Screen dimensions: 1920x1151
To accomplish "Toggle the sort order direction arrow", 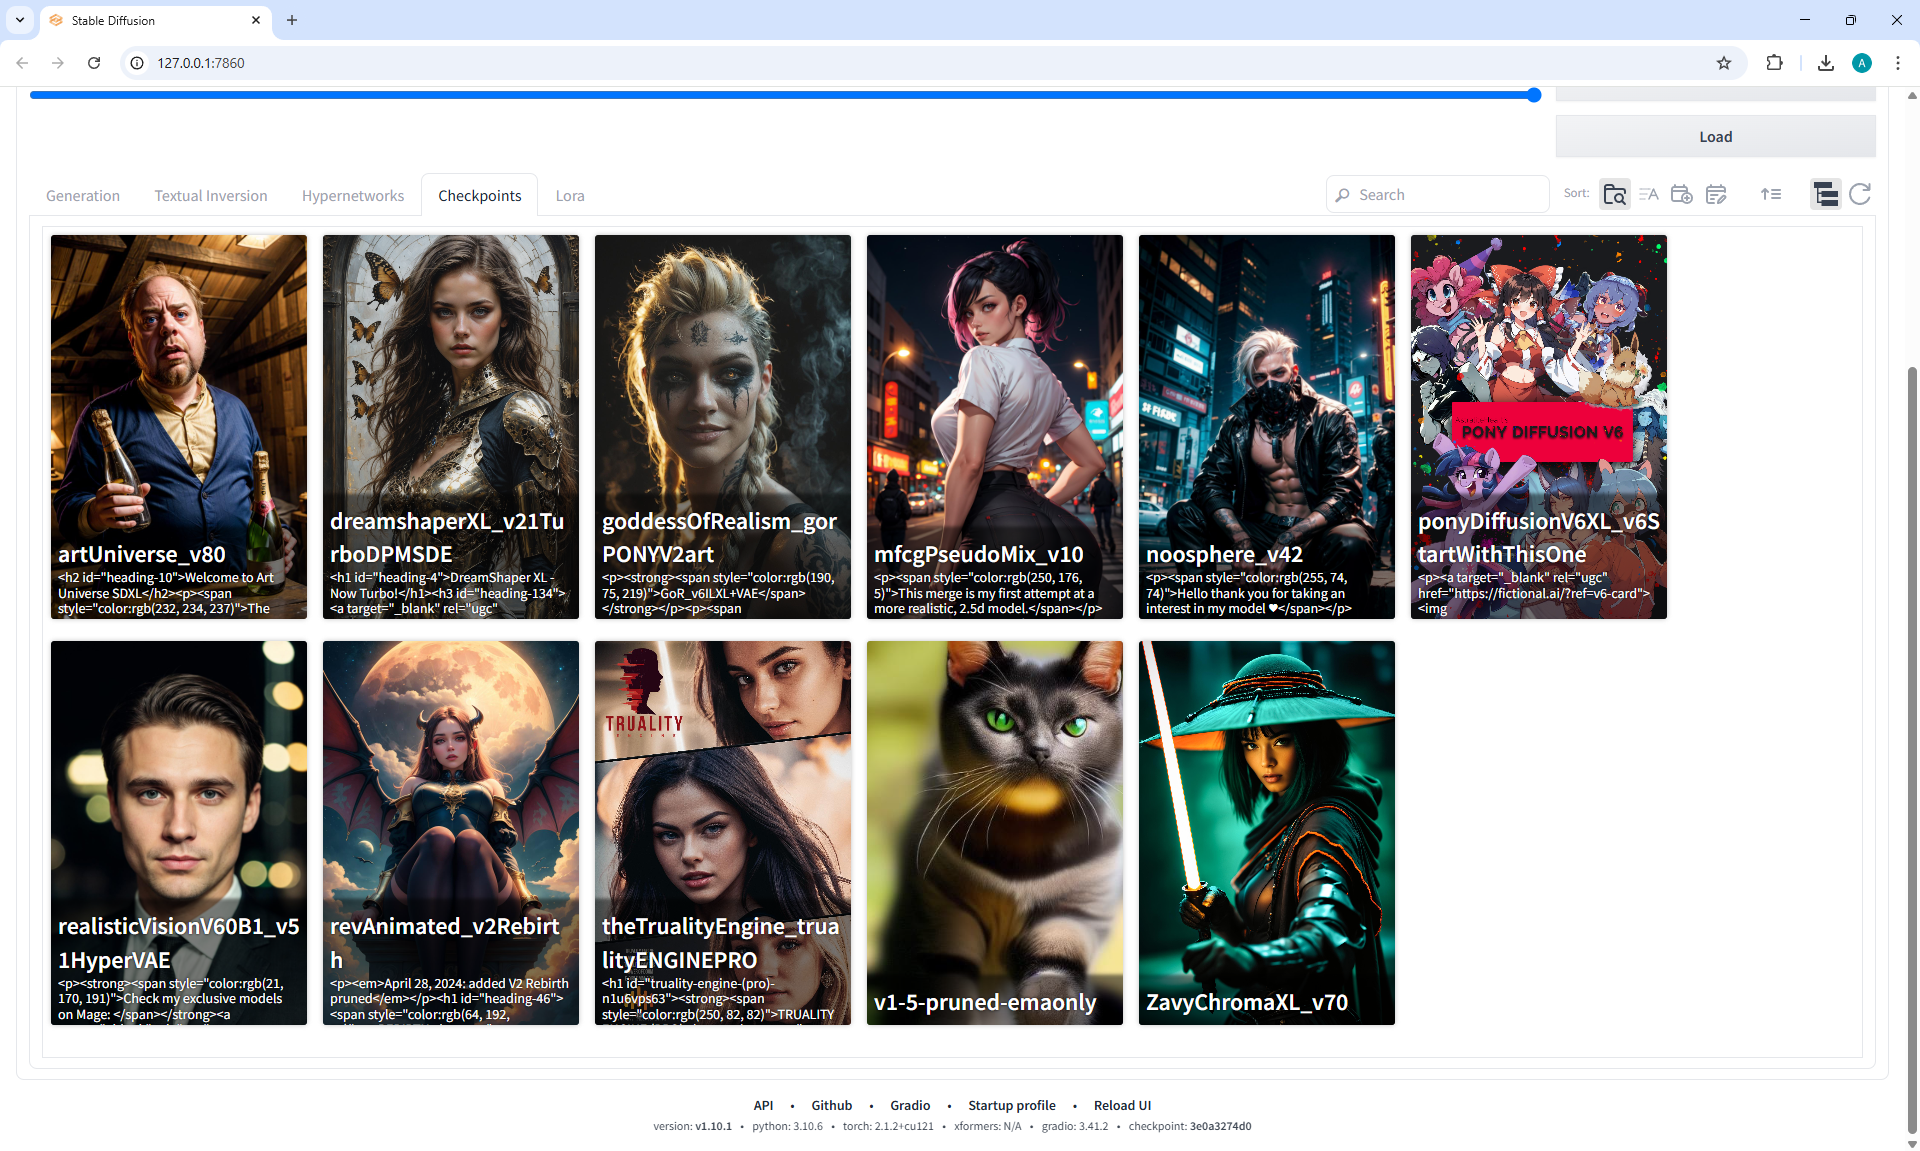I will (x=1771, y=194).
